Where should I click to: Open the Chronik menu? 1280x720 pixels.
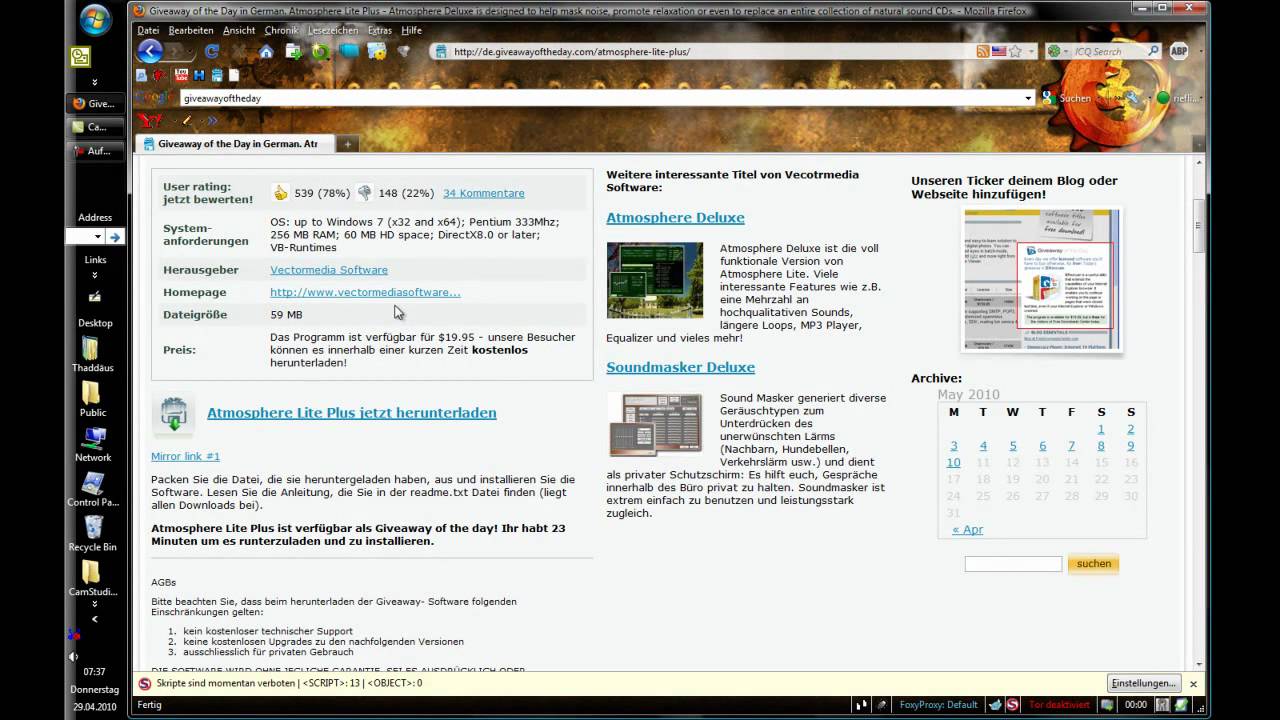(x=281, y=30)
